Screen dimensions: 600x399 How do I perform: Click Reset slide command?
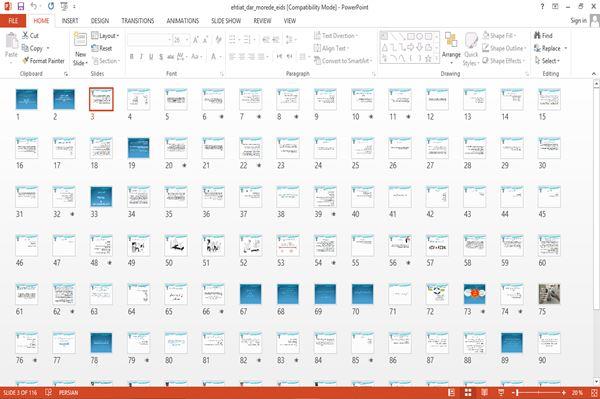pyautogui.click(x=102, y=48)
